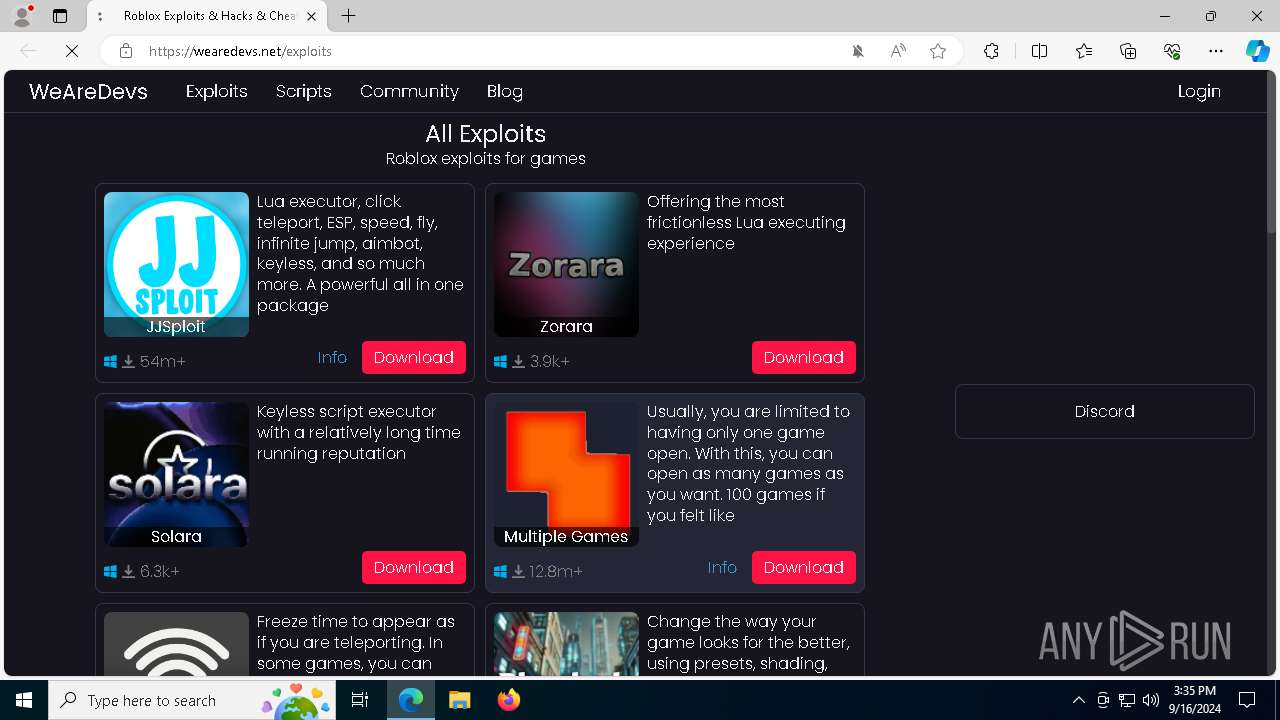
Task: Open the Windows Start menu
Action: pyautogui.click(x=24, y=700)
